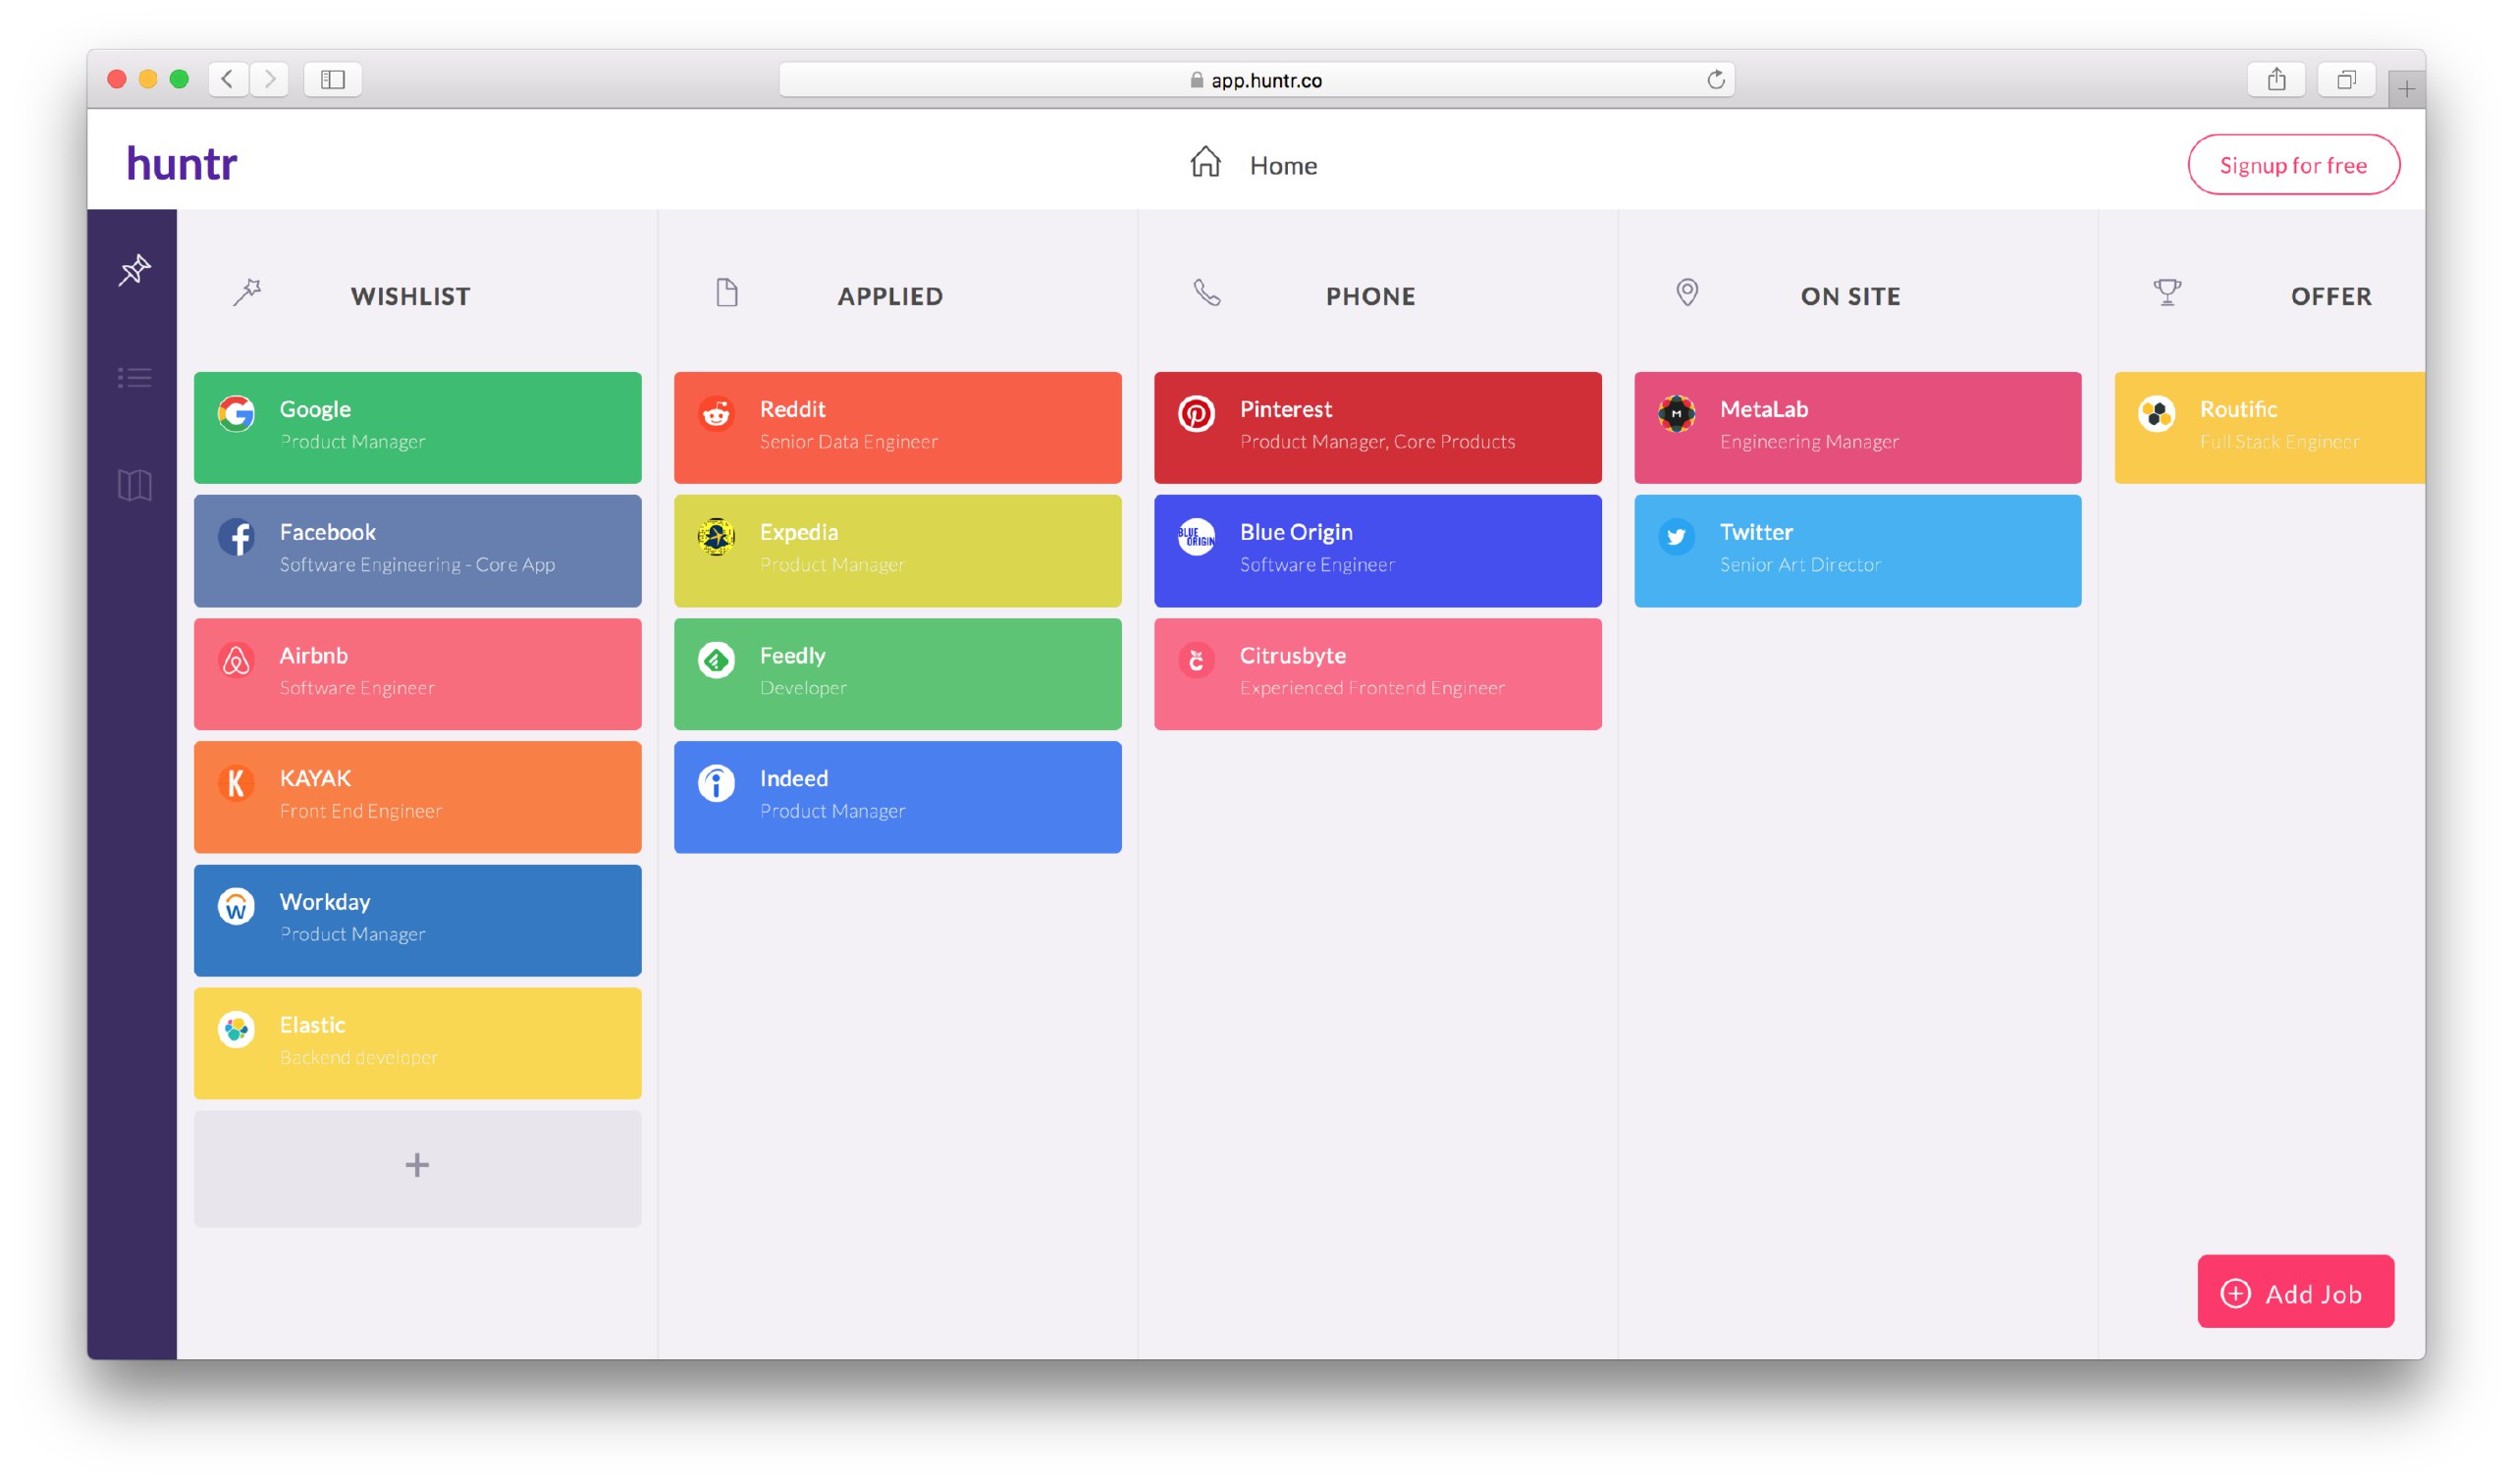Add a new card to Wishlist column

click(417, 1168)
